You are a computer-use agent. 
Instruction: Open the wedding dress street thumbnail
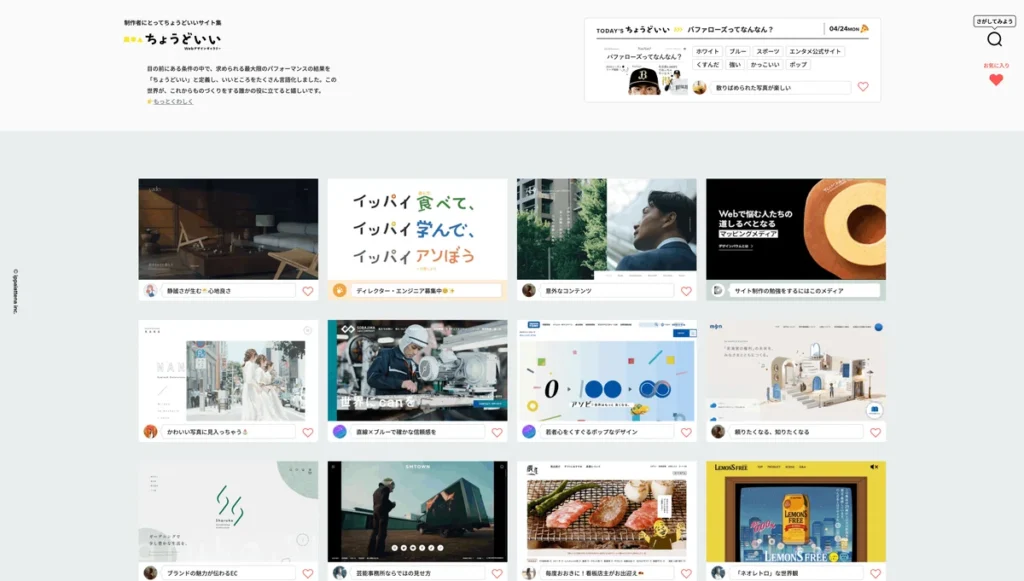click(x=229, y=370)
